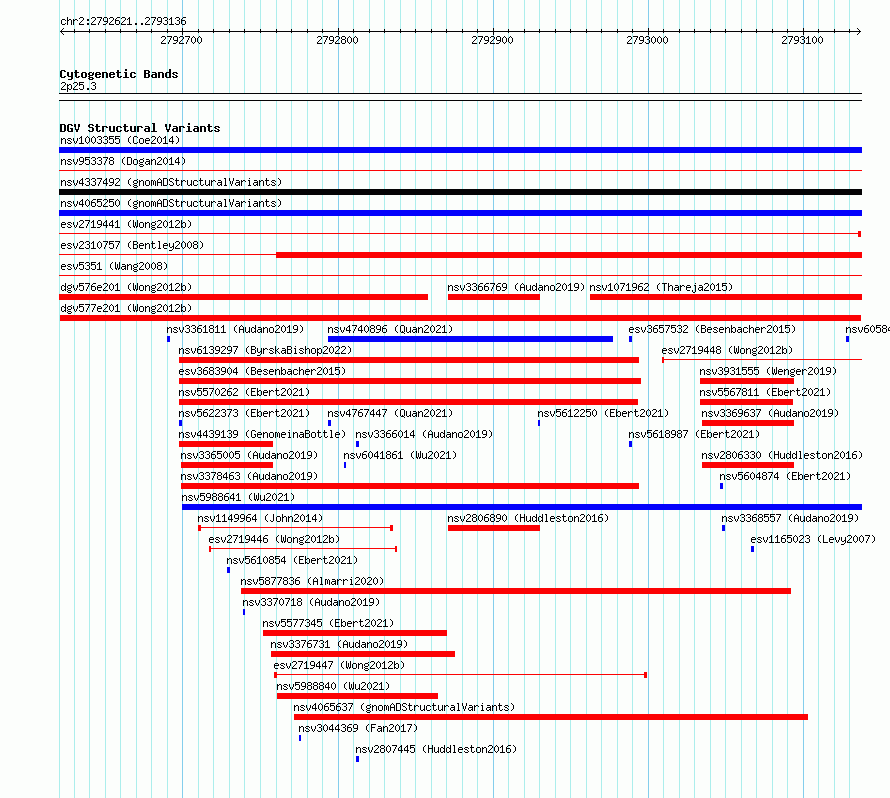Select nsv2806330 (Huddleston2016) label
Screen dimensions: 890x798
click(x=782, y=455)
